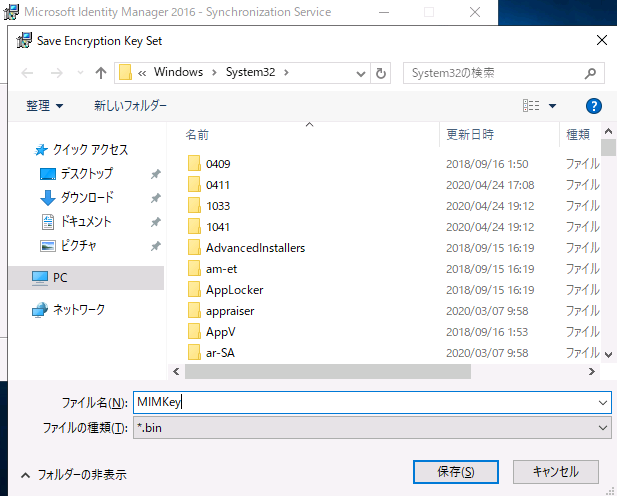The width and height of the screenshot is (617, 496).
Task: Click the Microsoft Identity Manager title bar icon
Action: (x=11, y=11)
